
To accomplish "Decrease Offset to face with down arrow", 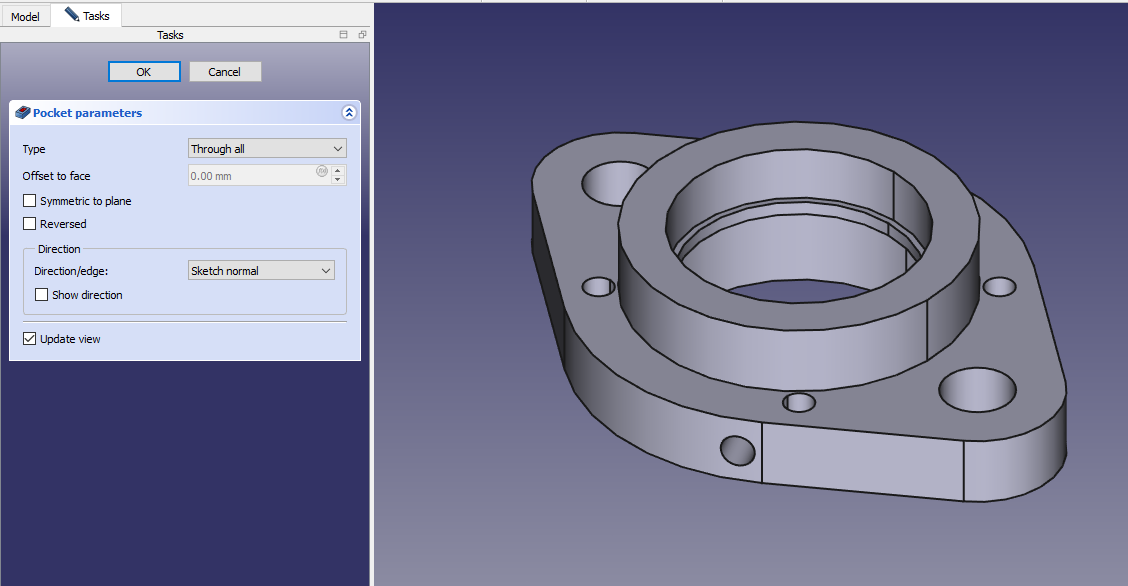I will (x=338, y=181).
